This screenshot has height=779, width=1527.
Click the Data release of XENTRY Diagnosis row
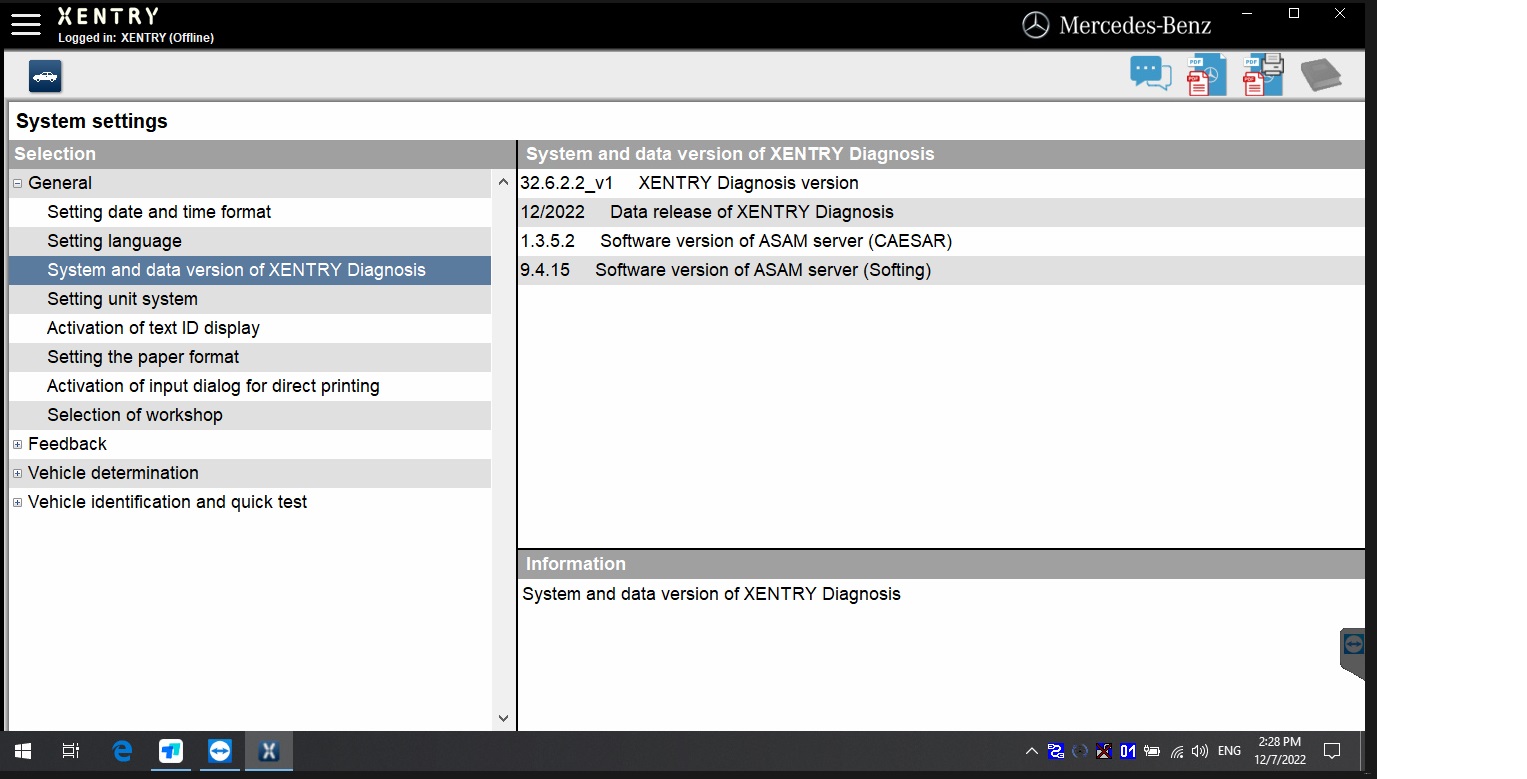pyautogui.click(x=941, y=212)
